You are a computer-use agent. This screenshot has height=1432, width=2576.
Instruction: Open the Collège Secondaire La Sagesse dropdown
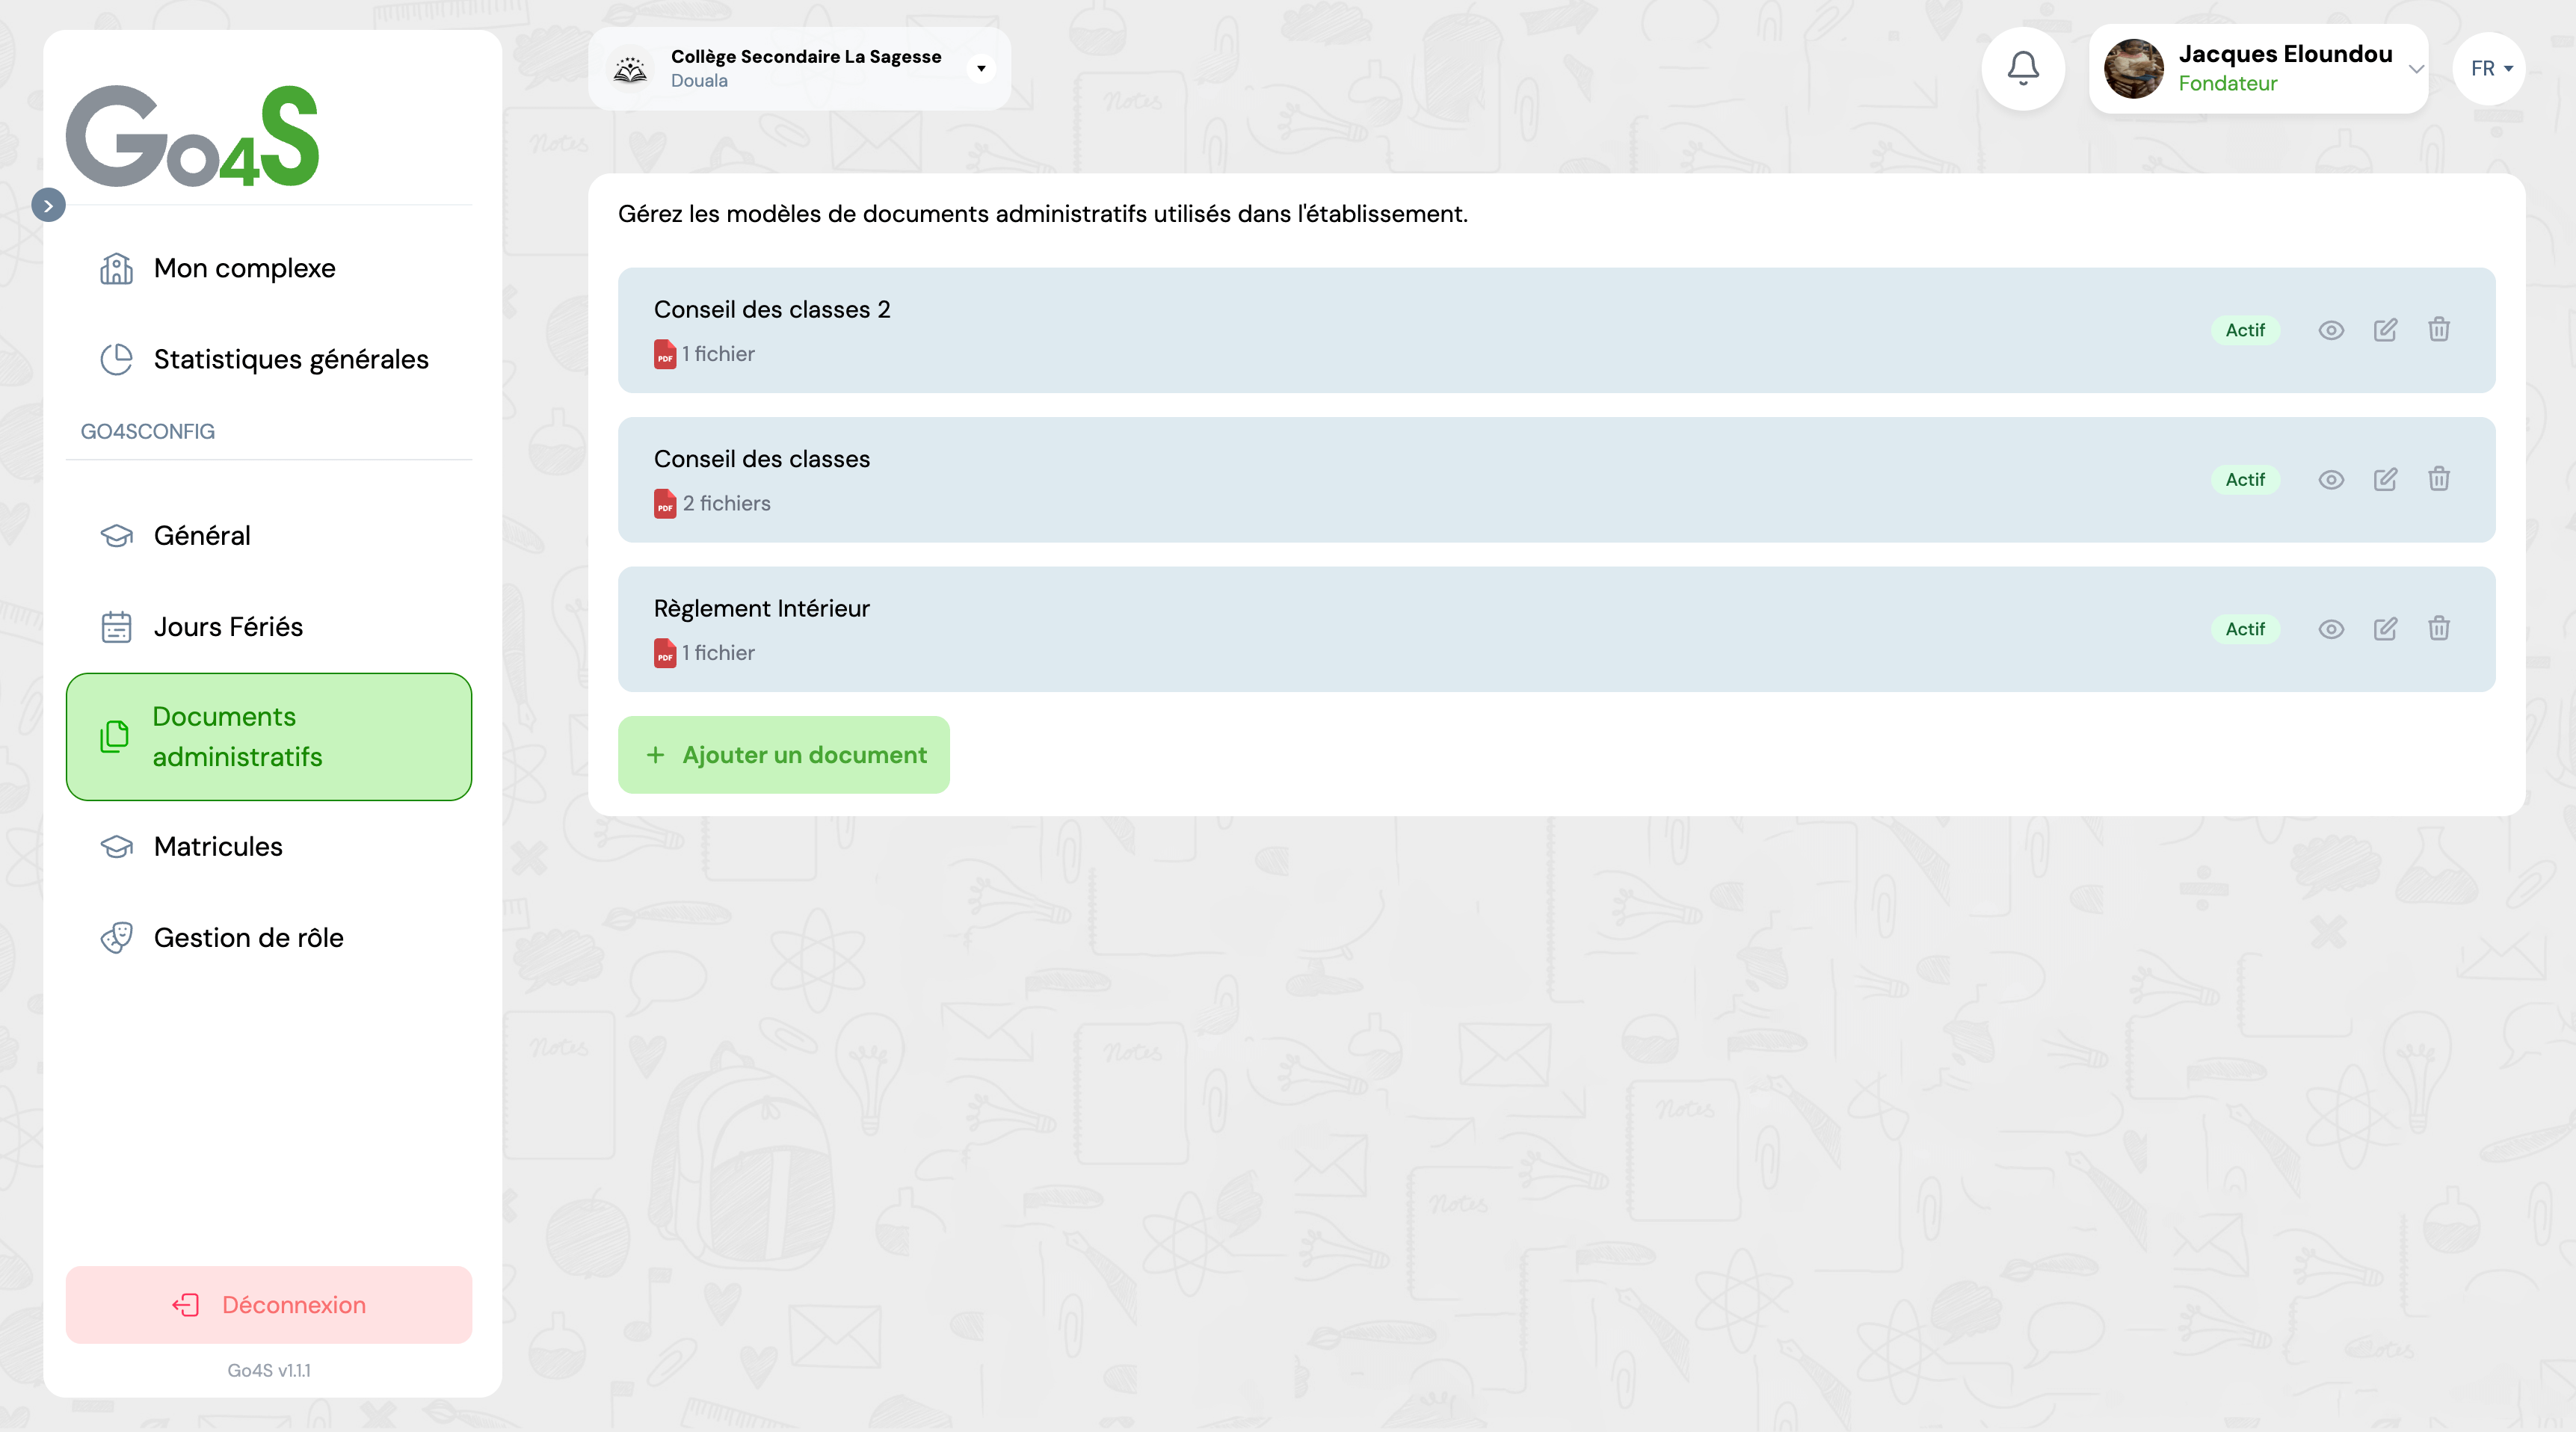(x=980, y=68)
